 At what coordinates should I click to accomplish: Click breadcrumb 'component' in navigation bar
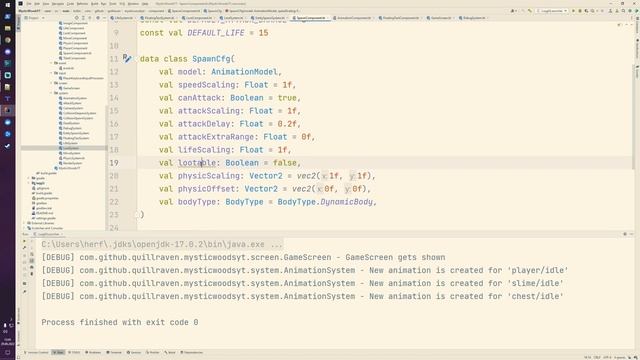(x=156, y=11)
